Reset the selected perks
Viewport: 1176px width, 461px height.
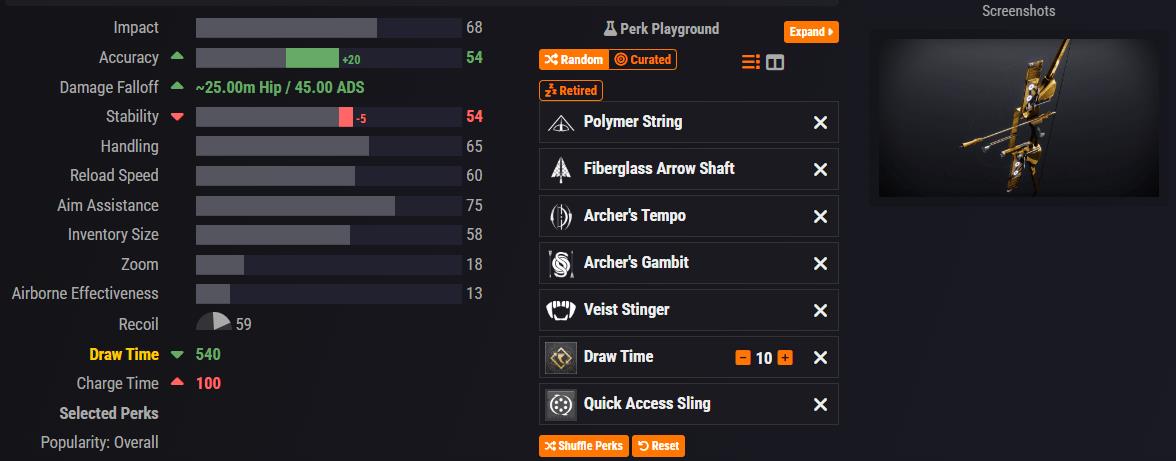click(x=658, y=446)
